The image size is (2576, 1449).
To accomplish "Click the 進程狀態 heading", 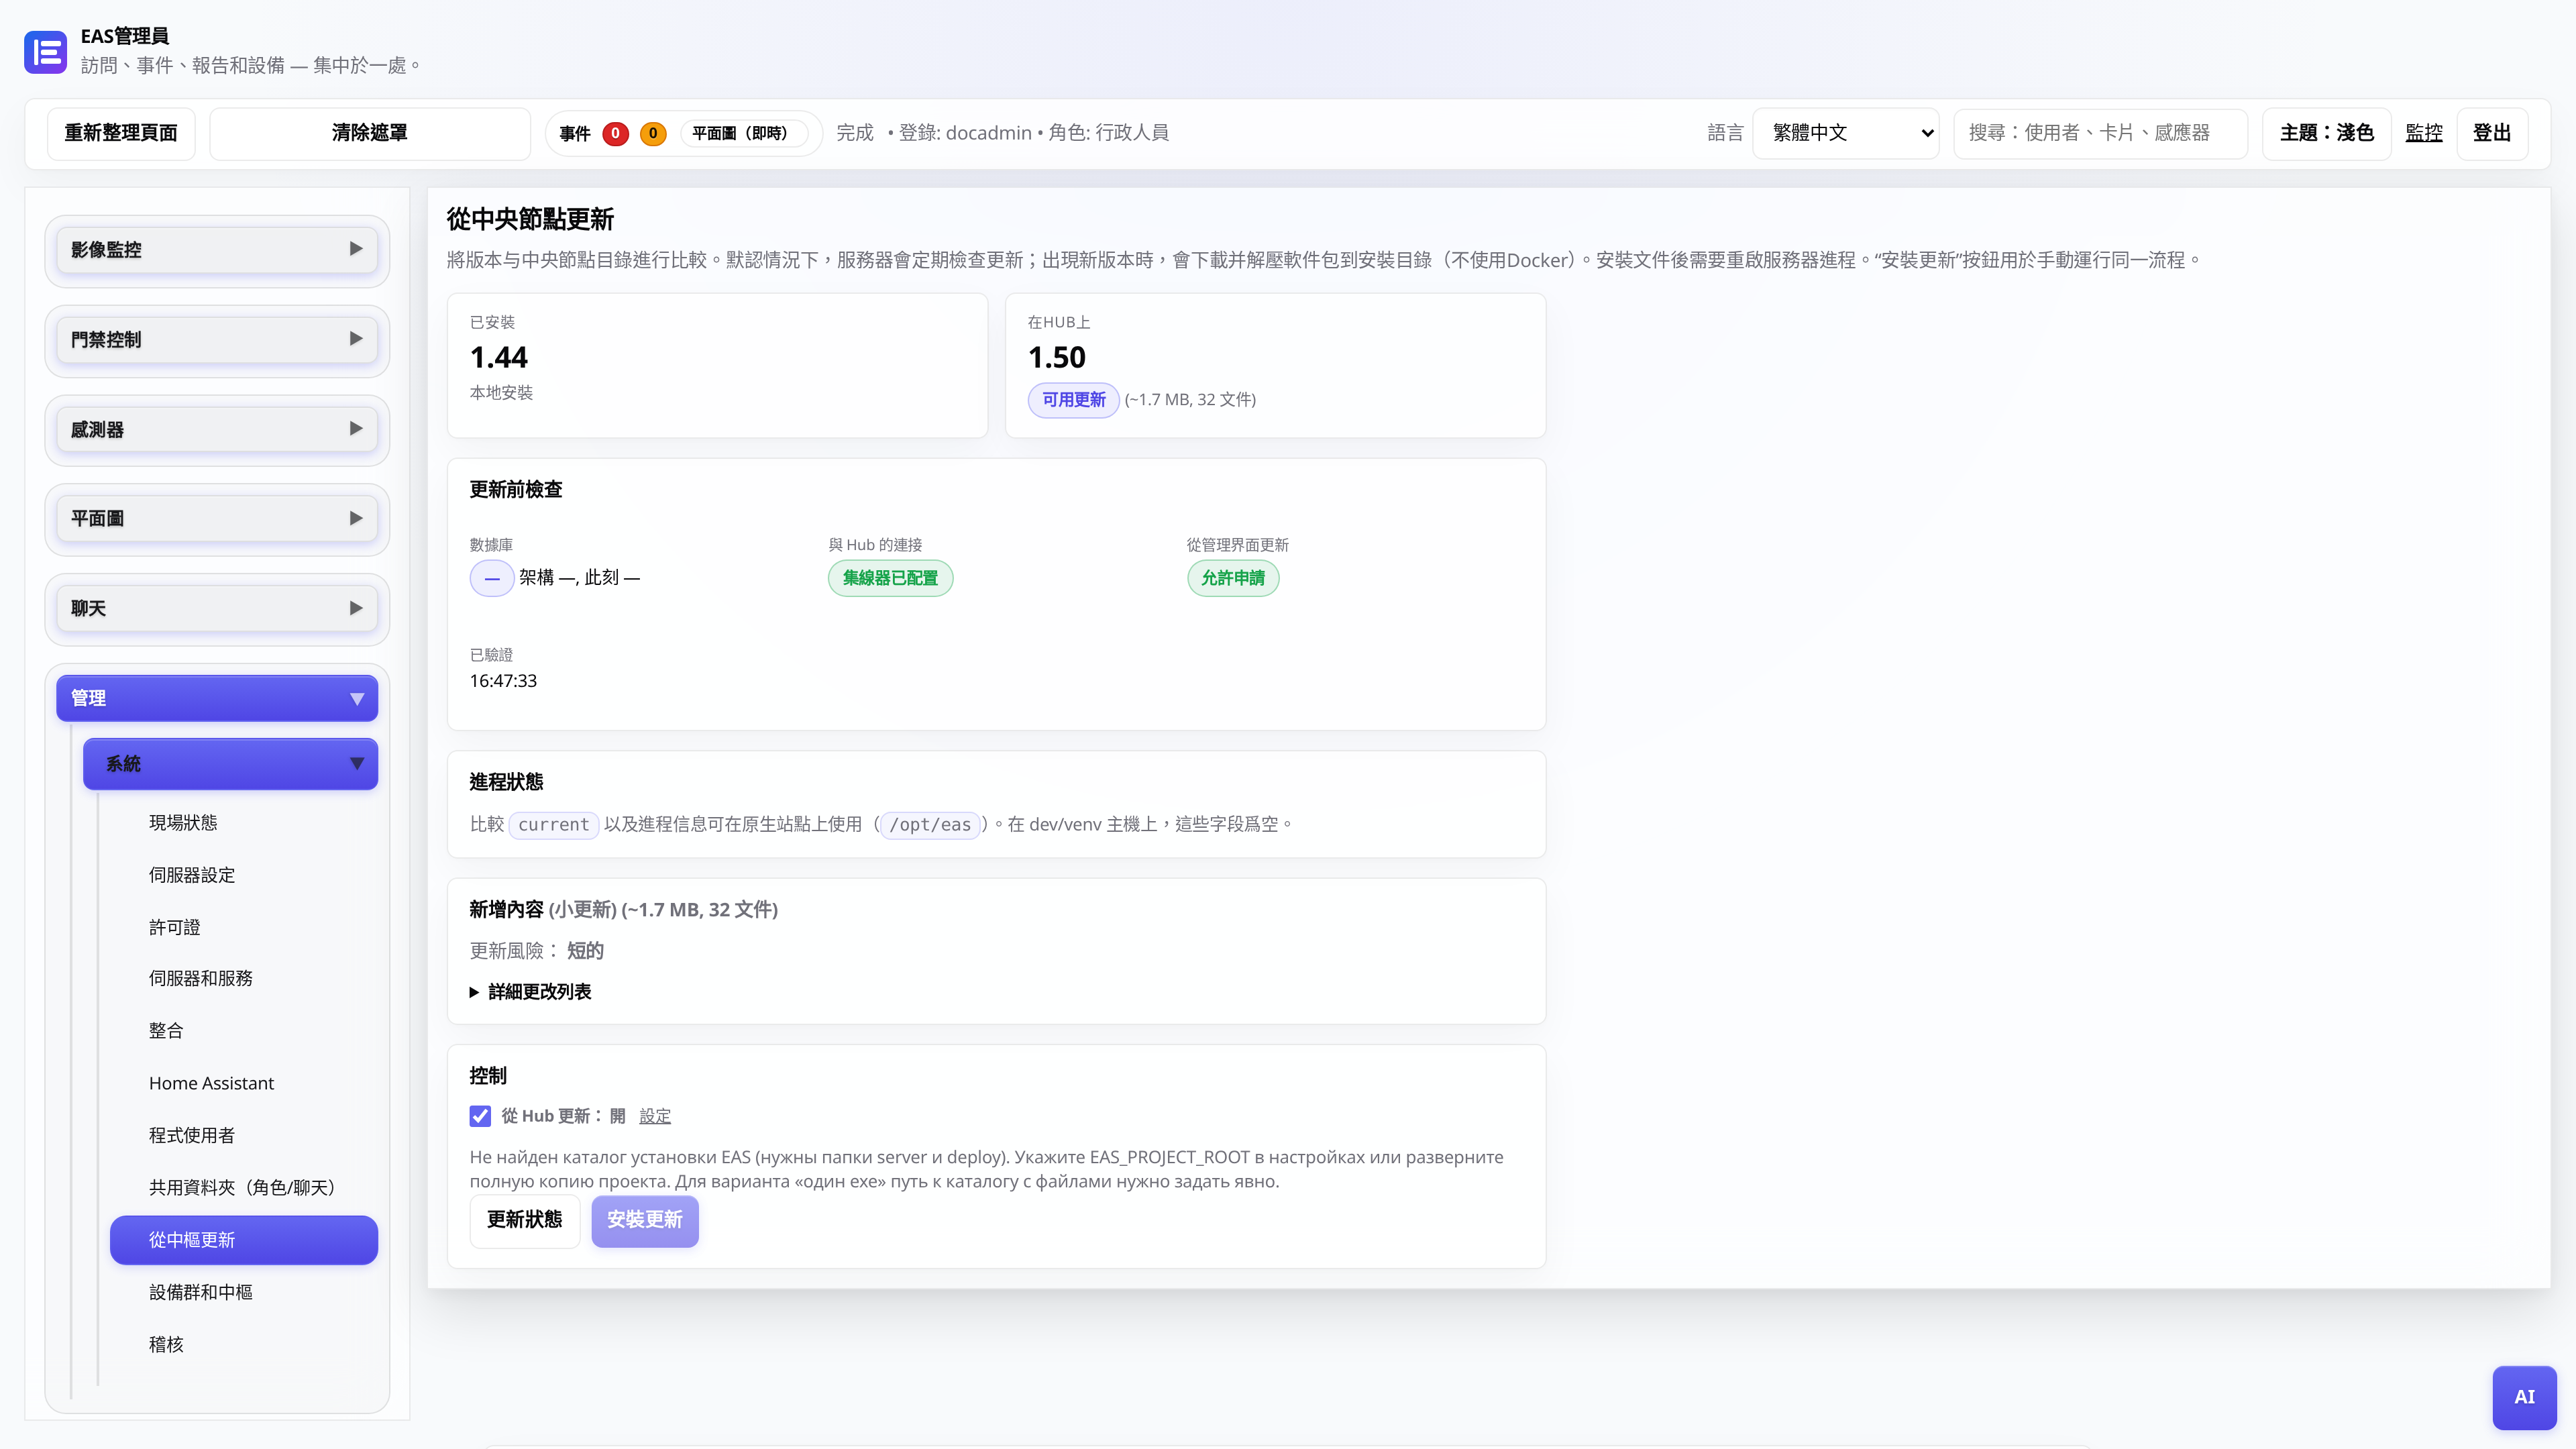I will point(507,782).
